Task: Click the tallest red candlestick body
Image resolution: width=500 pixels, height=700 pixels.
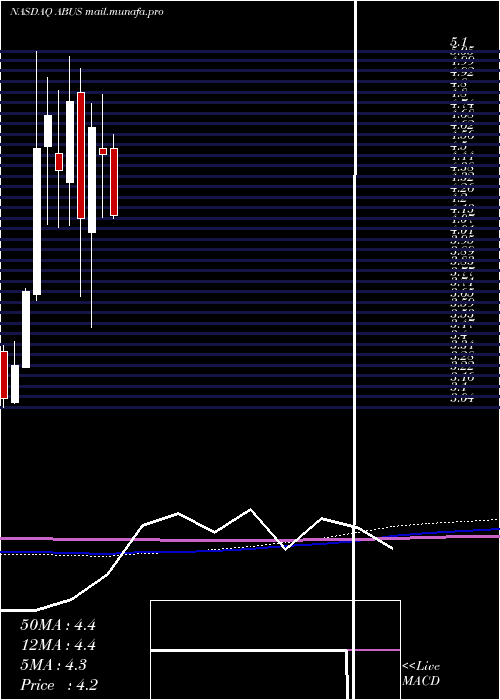Action: (81, 155)
